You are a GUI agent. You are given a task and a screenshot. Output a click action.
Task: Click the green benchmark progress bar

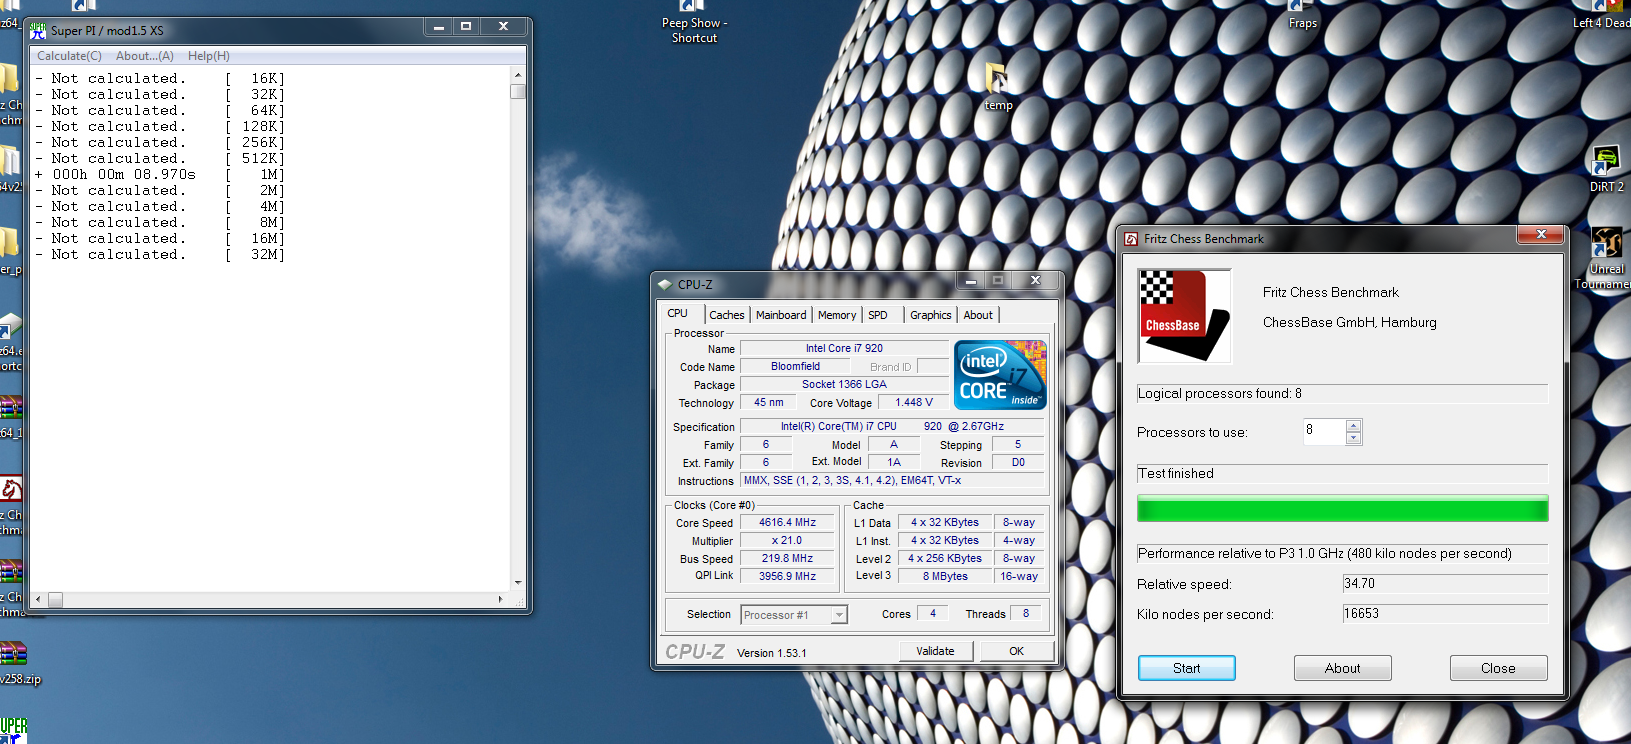point(1343,509)
